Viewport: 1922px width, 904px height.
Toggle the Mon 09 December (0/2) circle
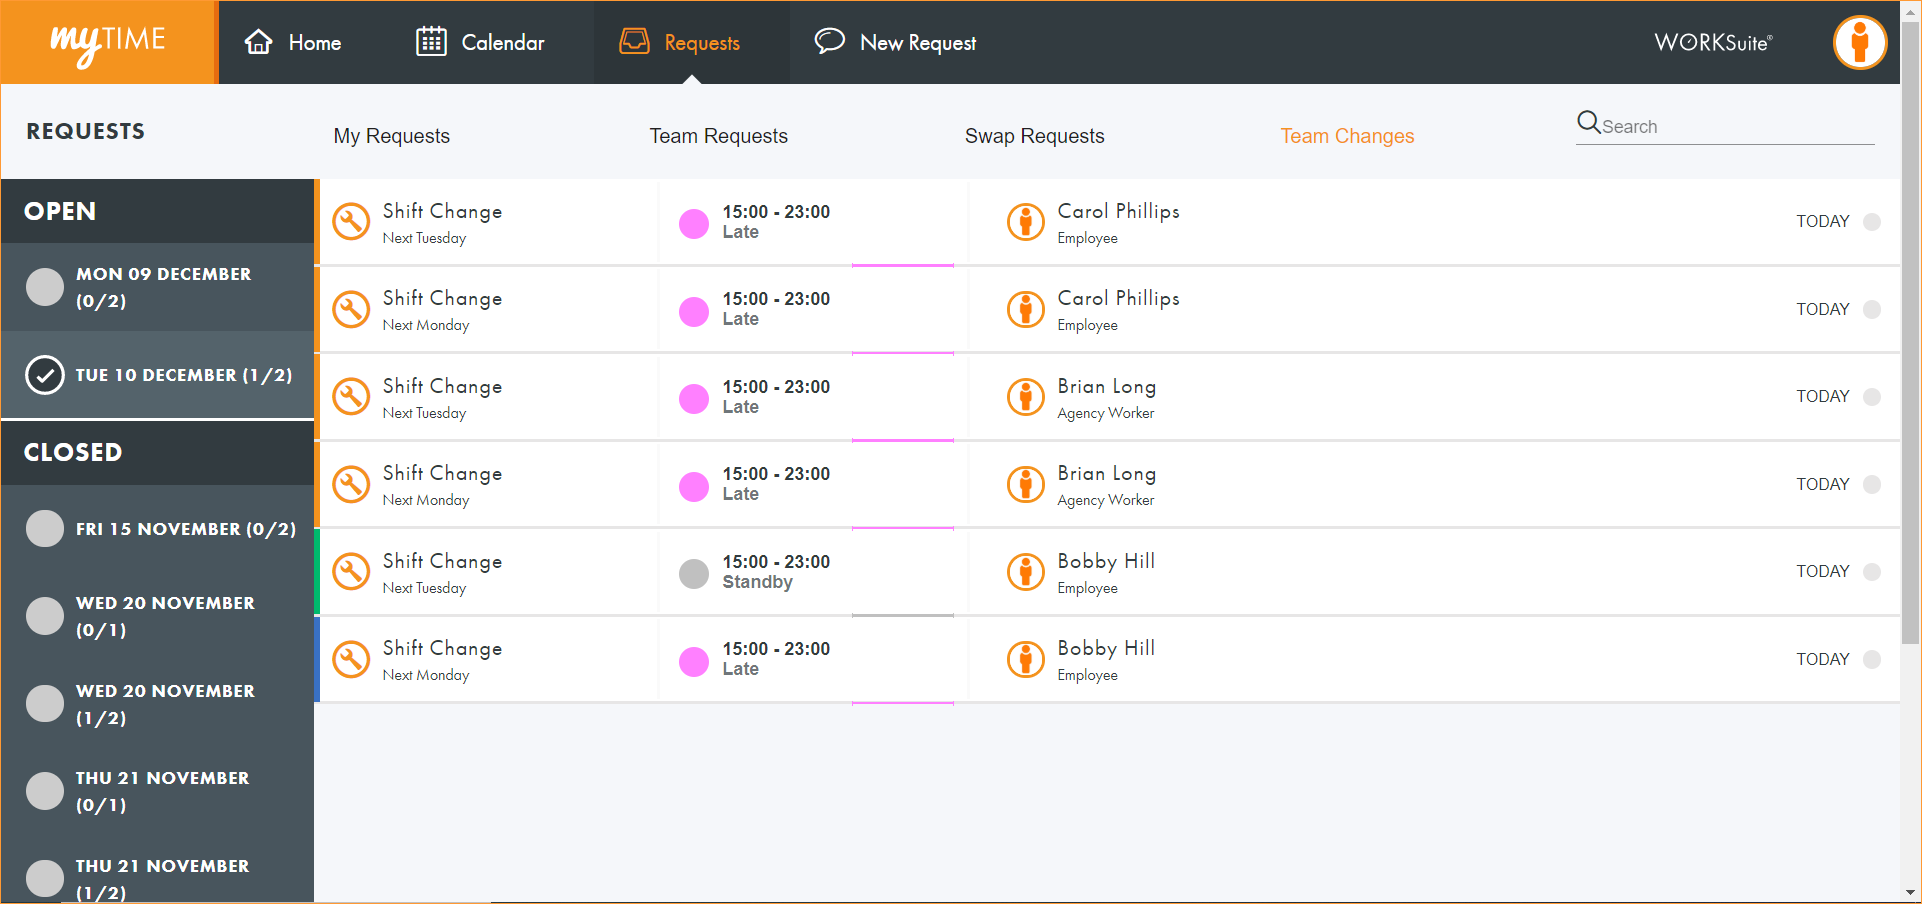pyautogui.click(x=45, y=287)
